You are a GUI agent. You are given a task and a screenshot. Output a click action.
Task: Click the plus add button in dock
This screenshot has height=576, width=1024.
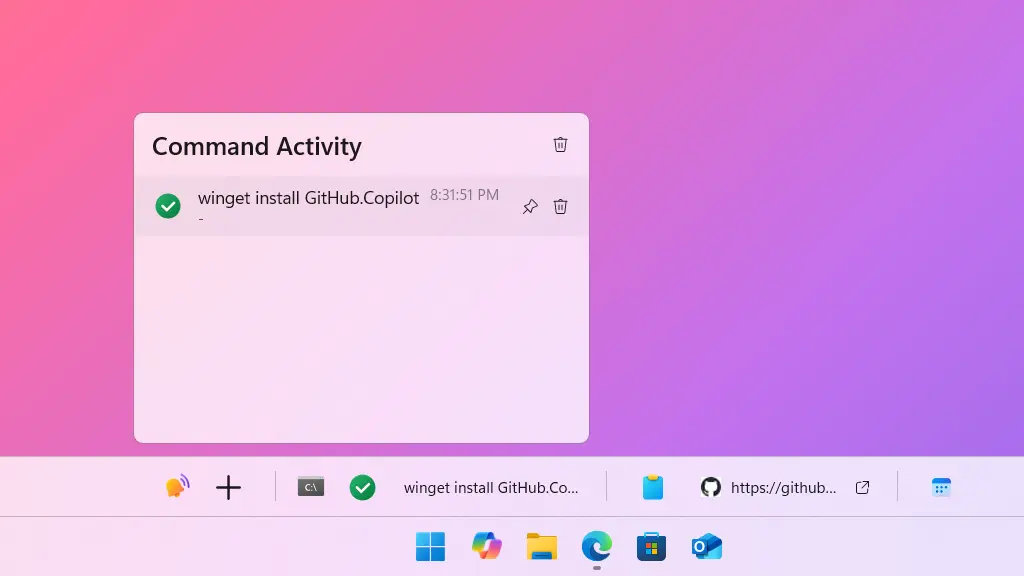coord(229,487)
